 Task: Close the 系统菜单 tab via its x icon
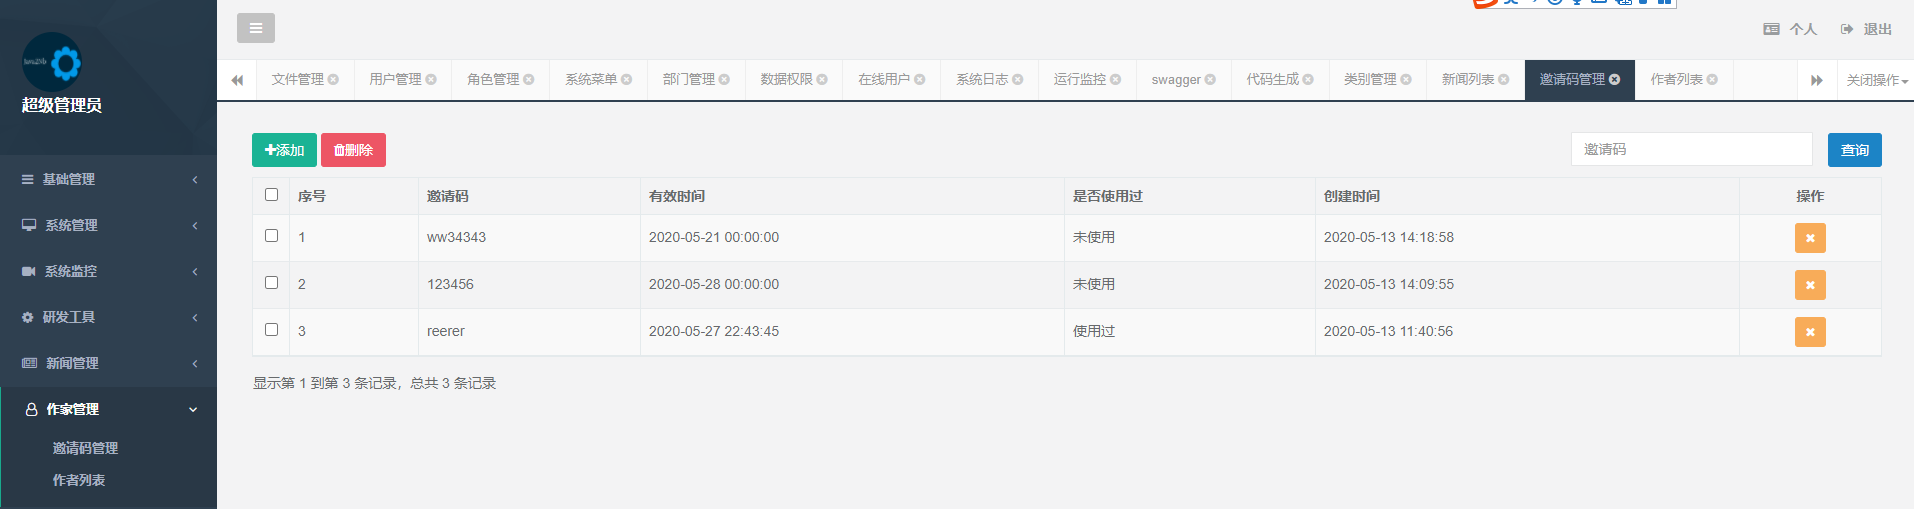tap(627, 80)
